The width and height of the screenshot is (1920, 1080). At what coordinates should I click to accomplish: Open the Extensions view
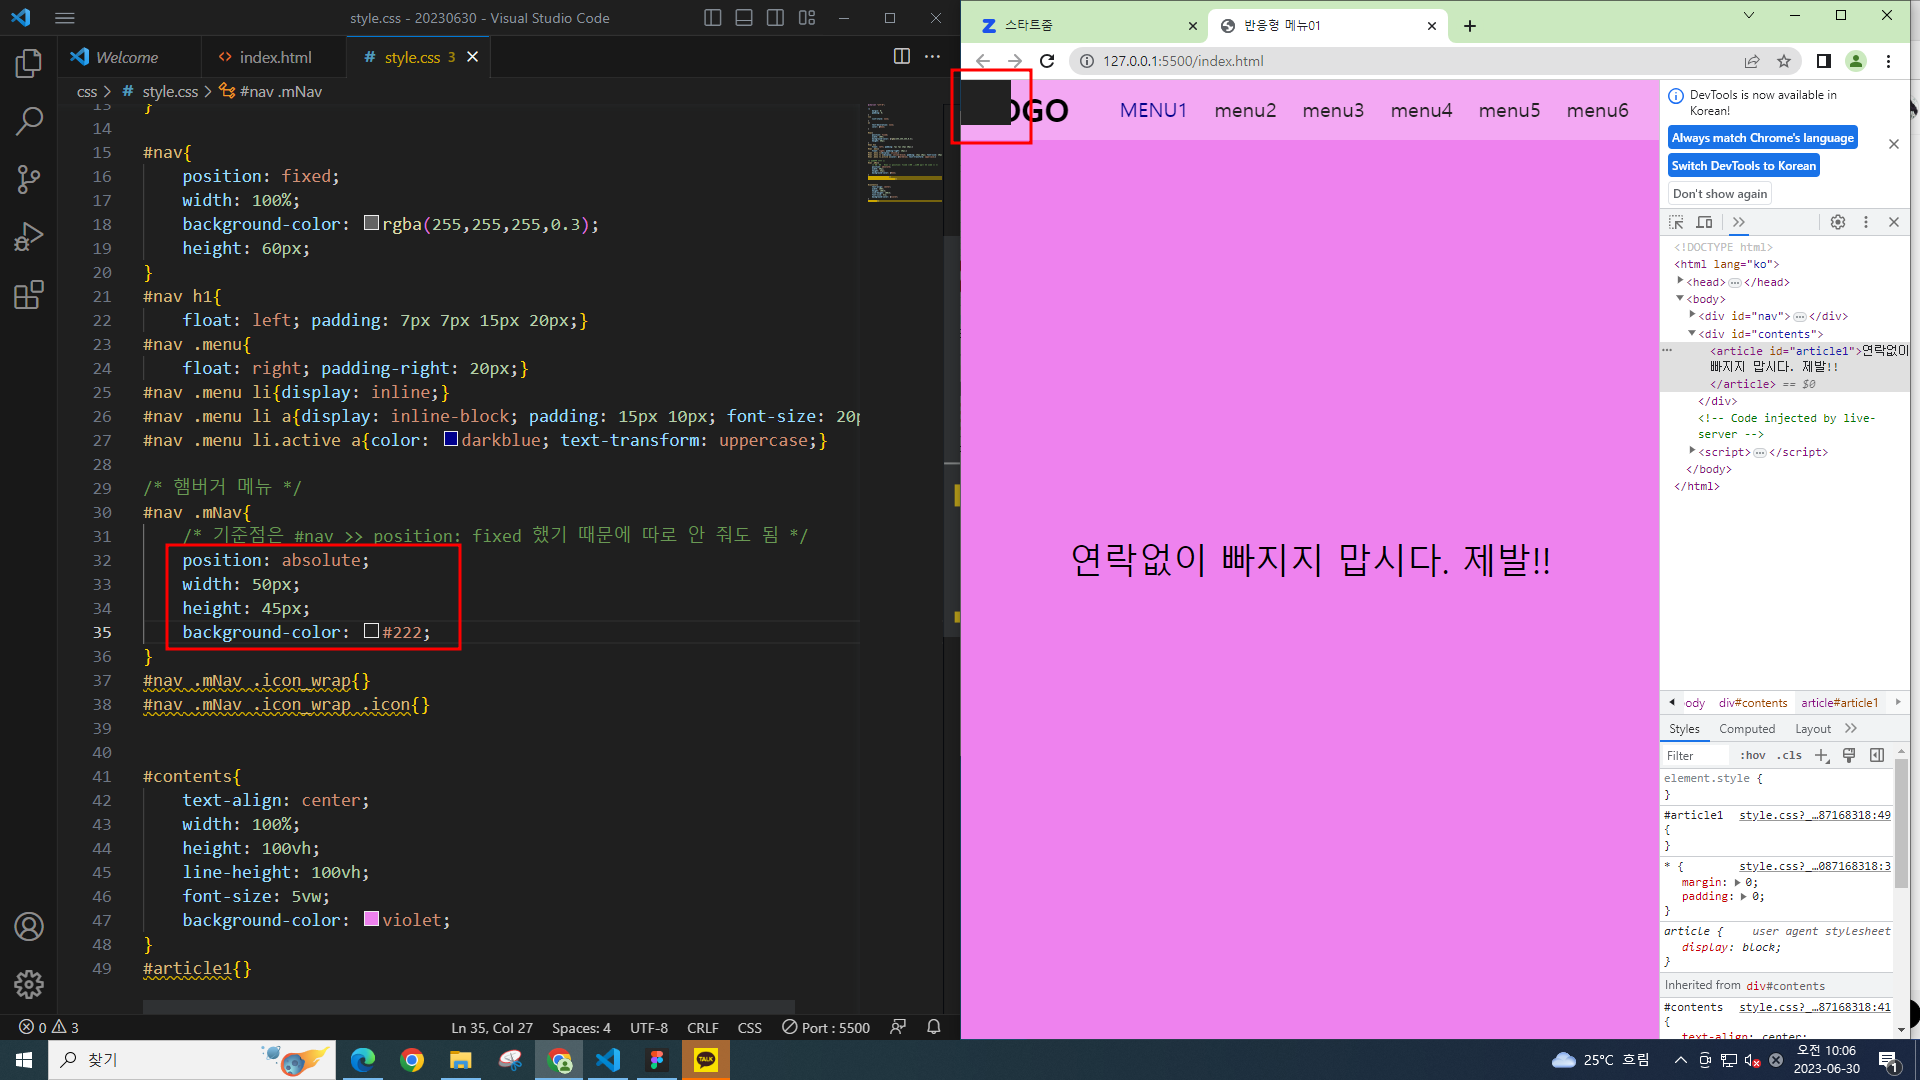pos(29,295)
